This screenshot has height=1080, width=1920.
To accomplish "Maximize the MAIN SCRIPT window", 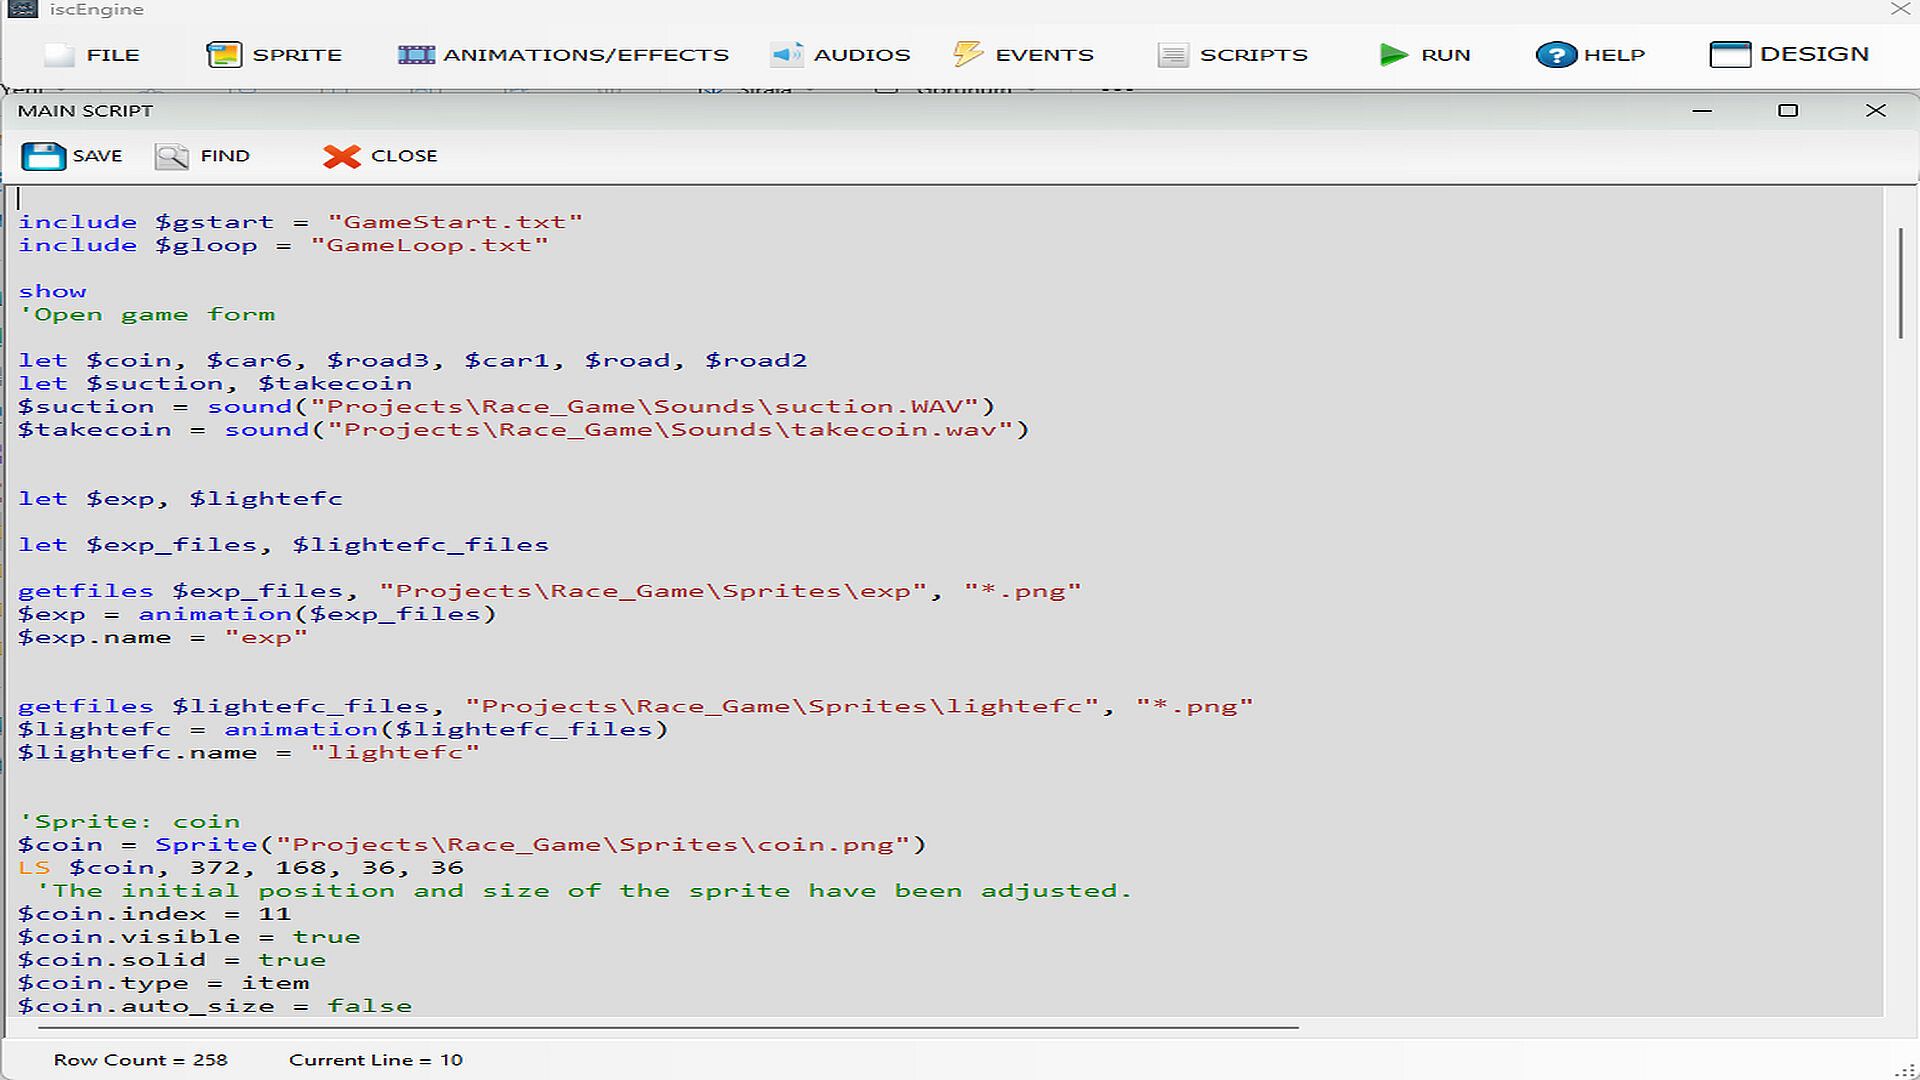I will click(x=1788, y=111).
